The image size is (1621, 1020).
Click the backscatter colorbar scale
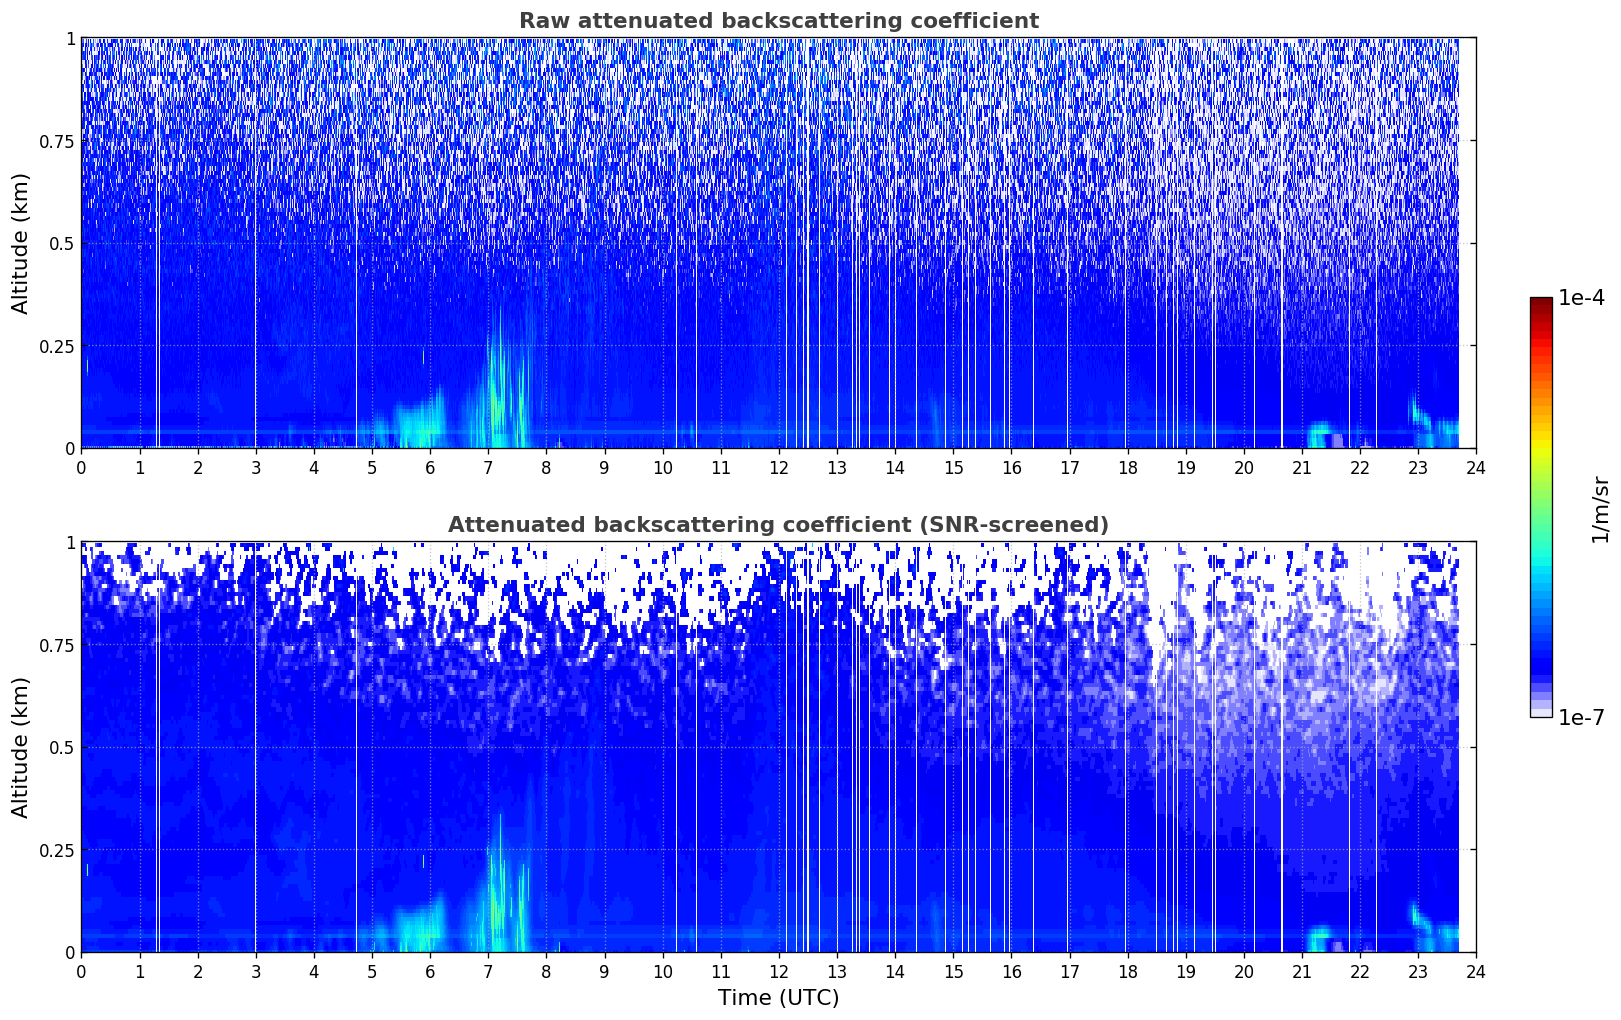click(1541, 507)
